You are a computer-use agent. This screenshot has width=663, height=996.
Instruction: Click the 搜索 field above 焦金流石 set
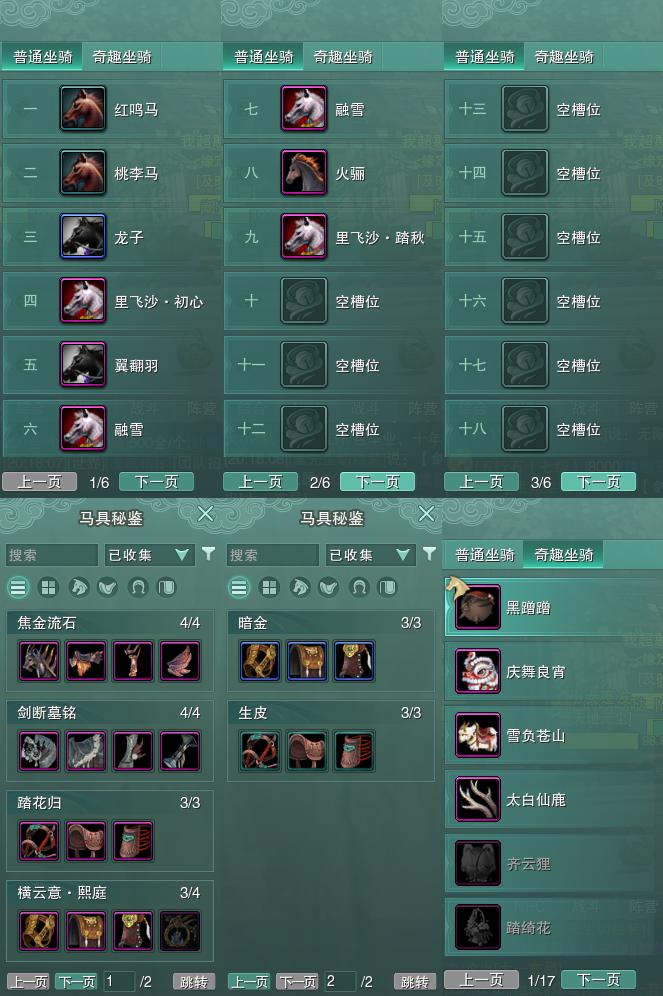pos(51,555)
